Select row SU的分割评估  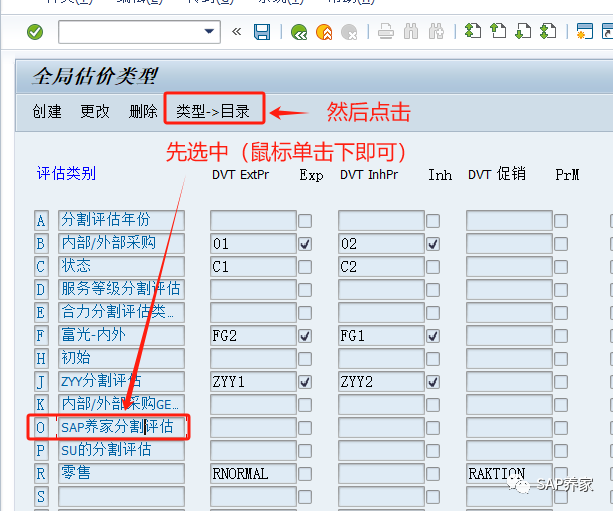click(122, 450)
